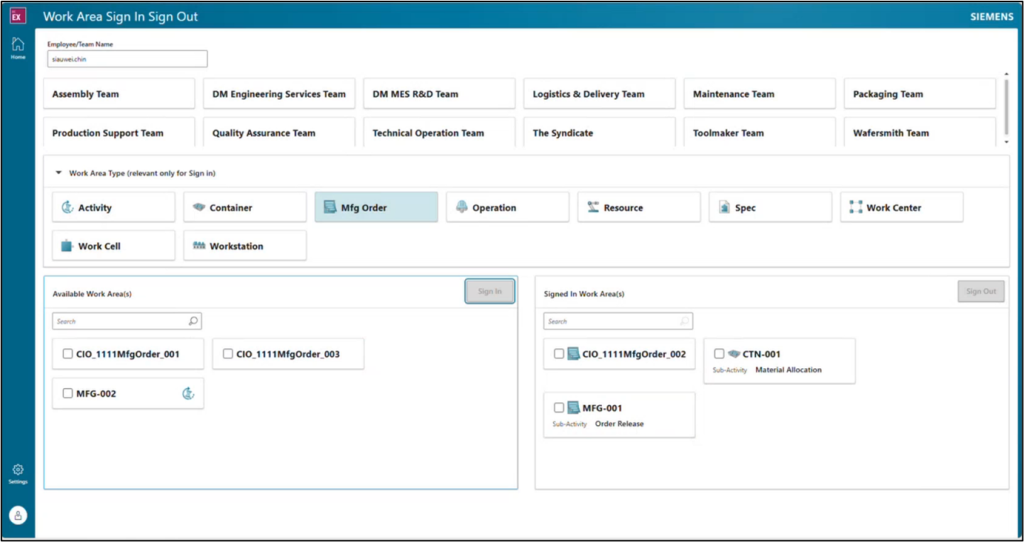Screen dimensions: 1024x542
Task: Collapse the Work Area Type section
Action: [59, 173]
